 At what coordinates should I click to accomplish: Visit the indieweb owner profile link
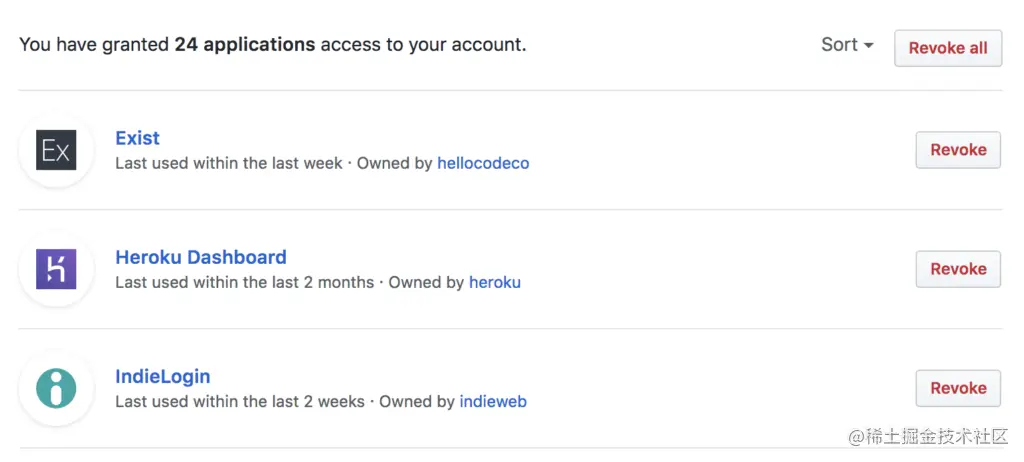493,402
